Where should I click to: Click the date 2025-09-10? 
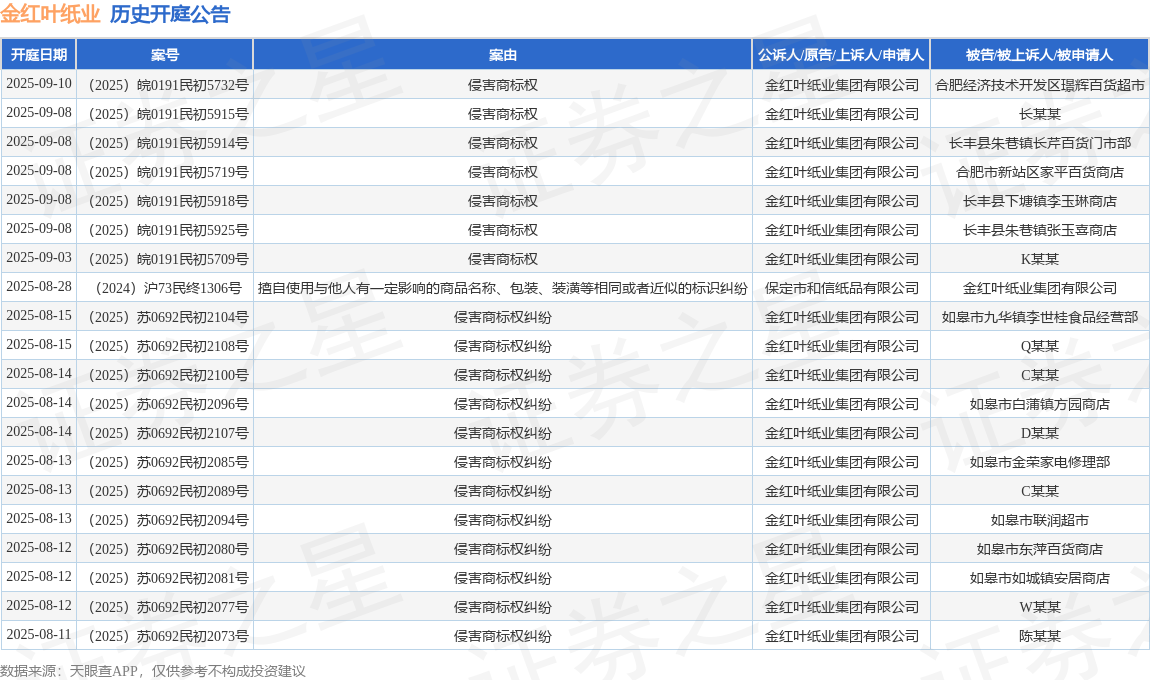click(x=39, y=84)
